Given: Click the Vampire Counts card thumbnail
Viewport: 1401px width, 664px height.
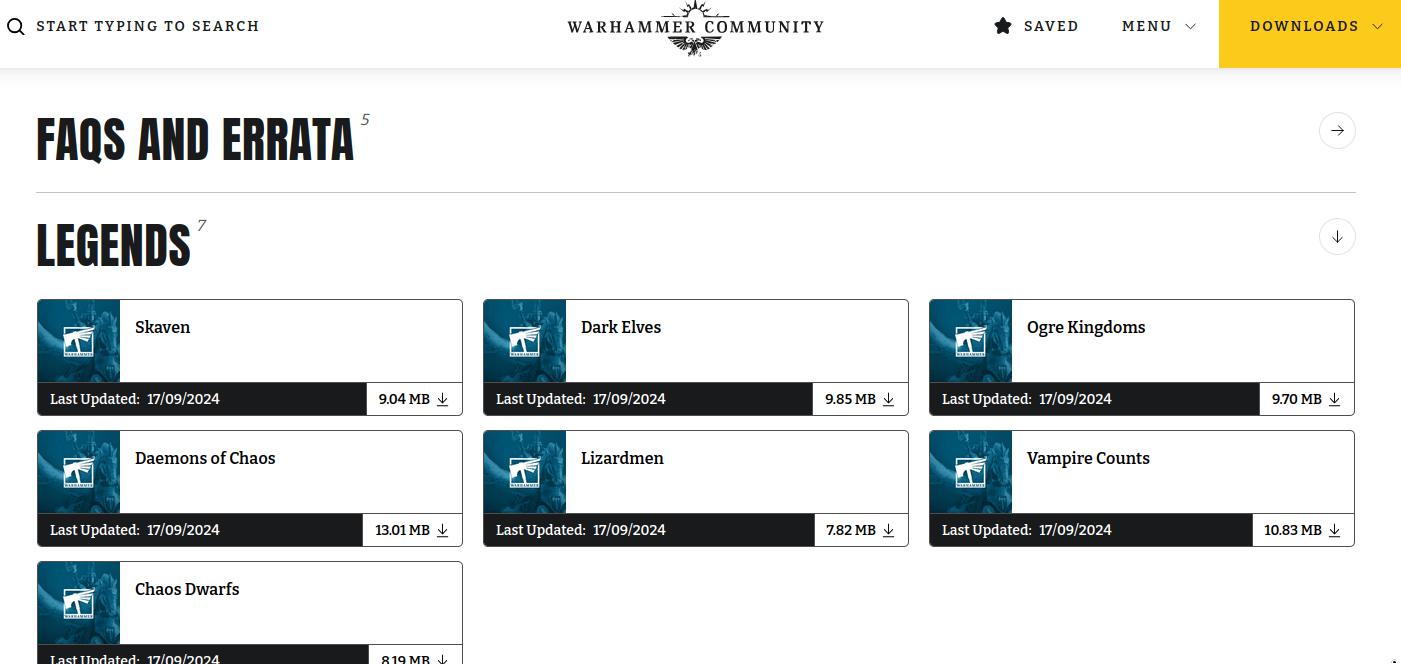Looking at the screenshot, I should click(x=971, y=472).
